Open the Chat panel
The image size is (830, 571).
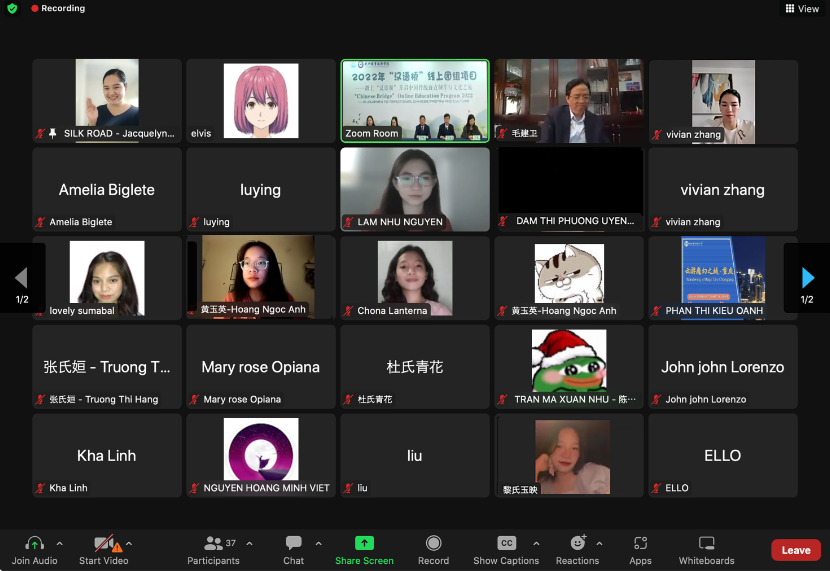coord(293,544)
